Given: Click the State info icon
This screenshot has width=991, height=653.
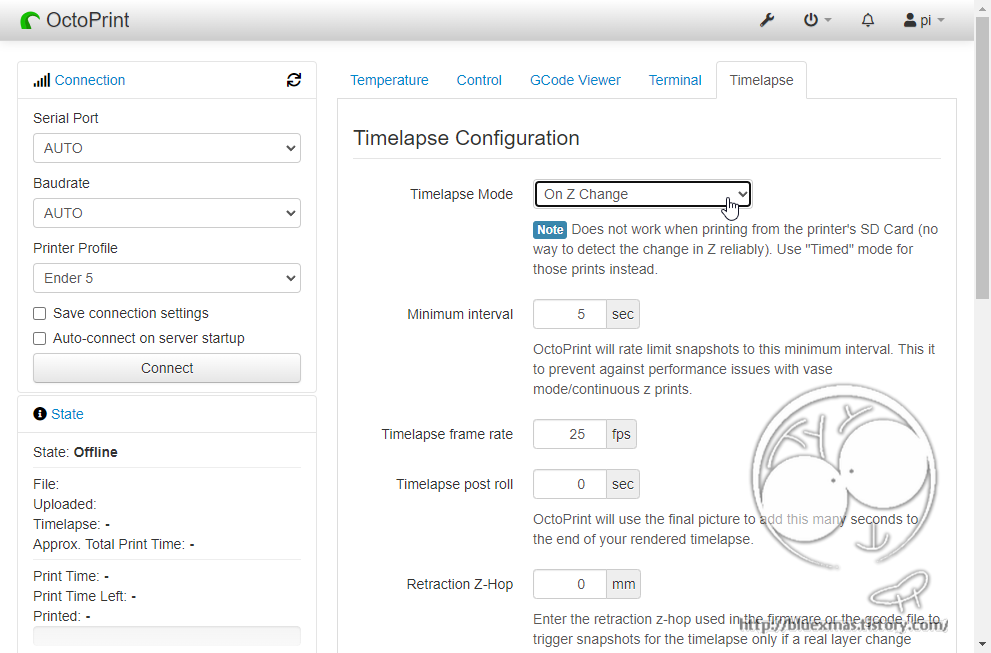Looking at the screenshot, I should pyautogui.click(x=40, y=413).
